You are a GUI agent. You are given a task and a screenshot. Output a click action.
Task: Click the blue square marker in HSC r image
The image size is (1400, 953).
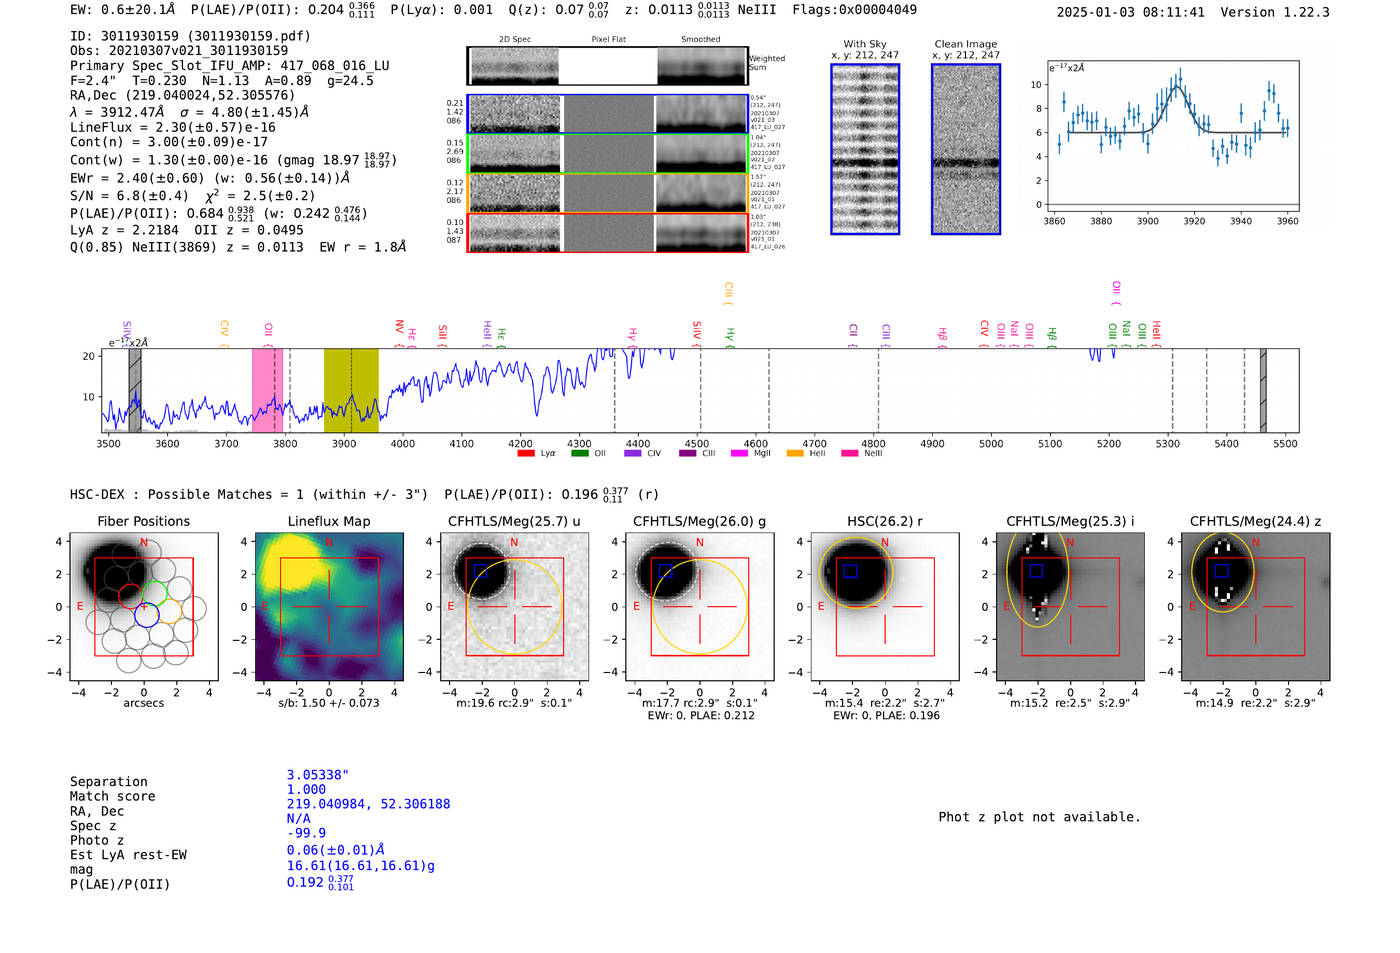pyautogui.click(x=851, y=571)
